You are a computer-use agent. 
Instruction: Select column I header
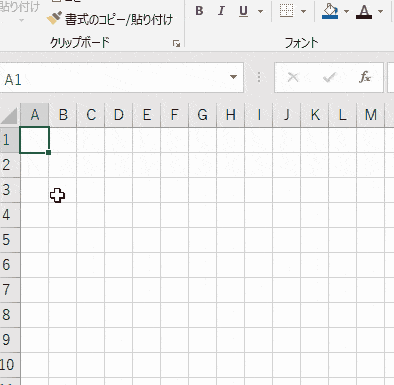(259, 115)
